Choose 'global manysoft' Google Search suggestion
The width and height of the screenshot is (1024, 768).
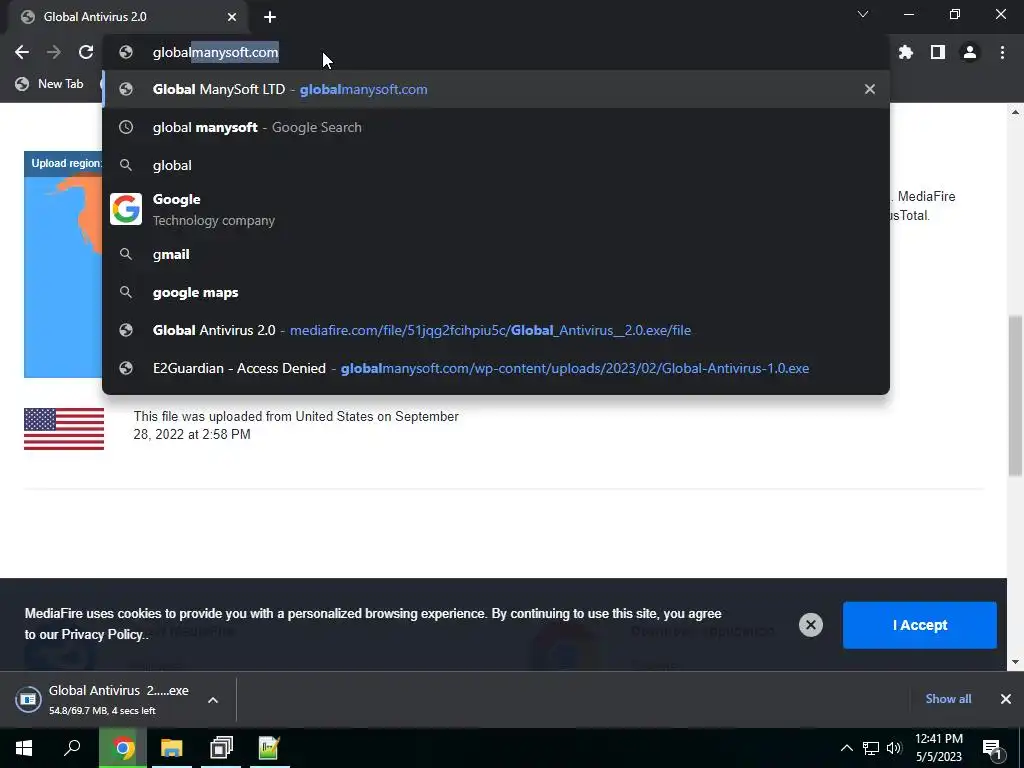496,127
